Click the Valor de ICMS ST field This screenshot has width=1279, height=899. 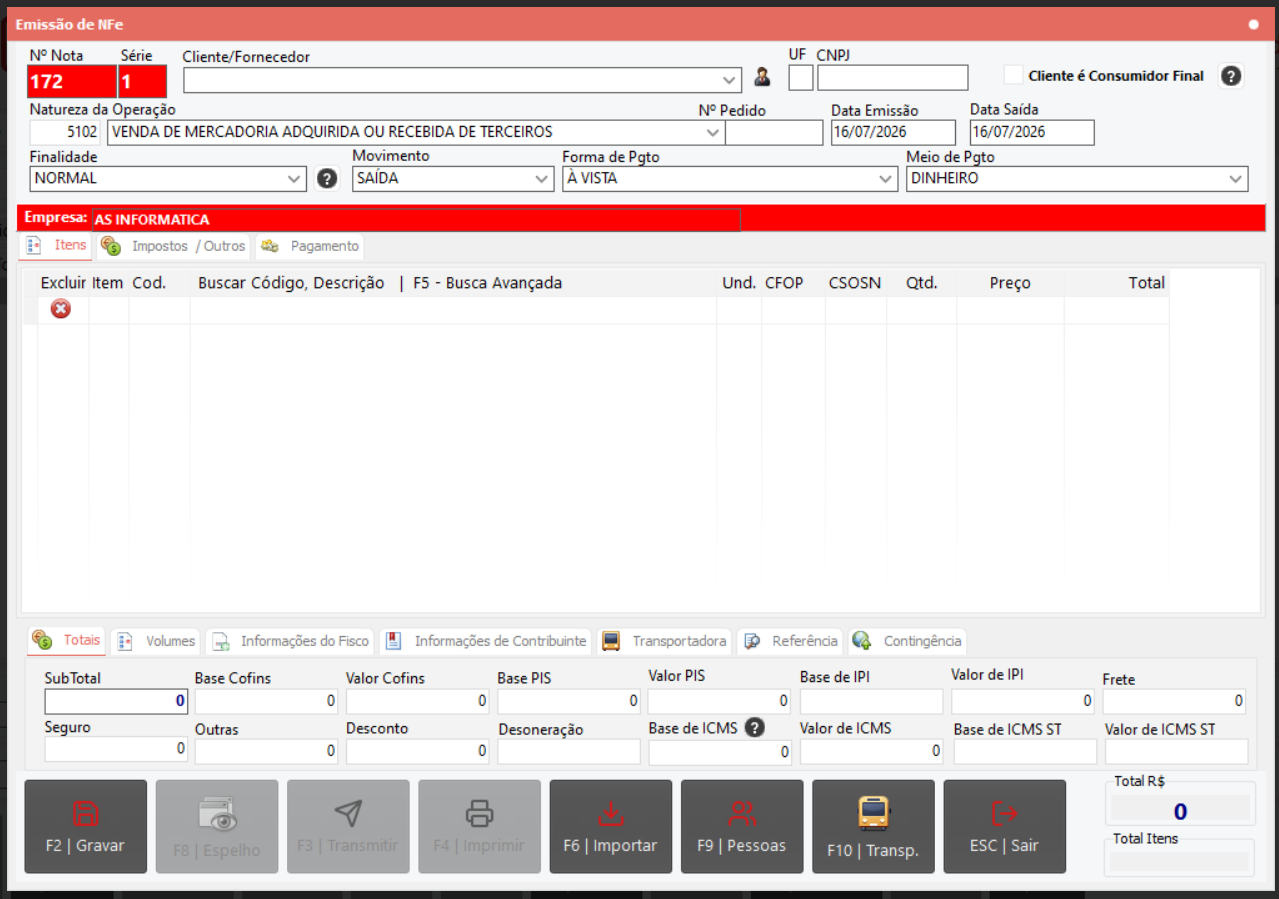[1176, 752]
